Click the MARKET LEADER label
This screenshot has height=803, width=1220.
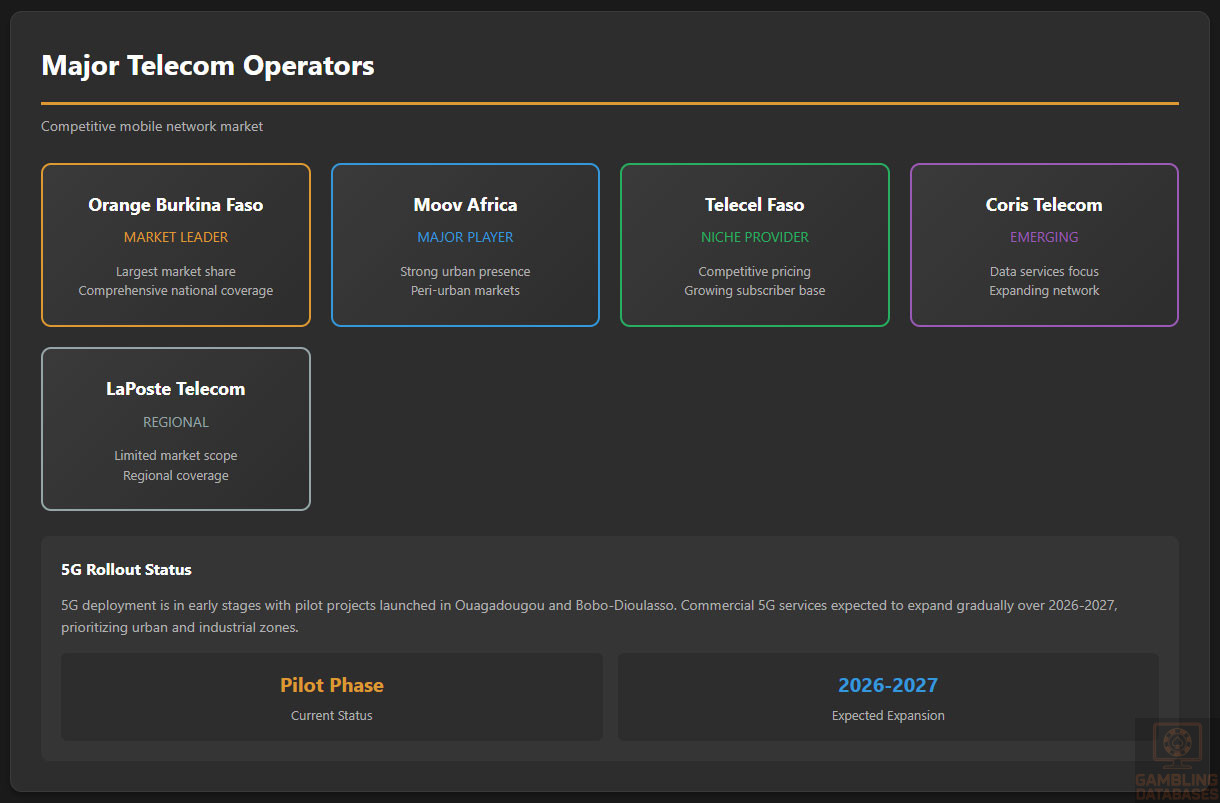(x=176, y=237)
